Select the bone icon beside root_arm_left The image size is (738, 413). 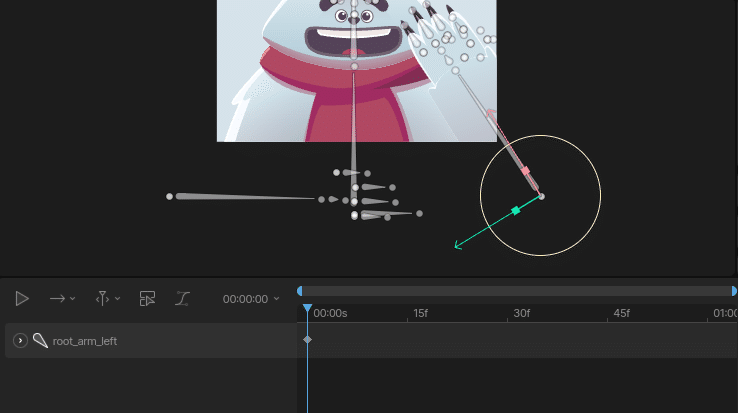pyautogui.click(x=40, y=340)
